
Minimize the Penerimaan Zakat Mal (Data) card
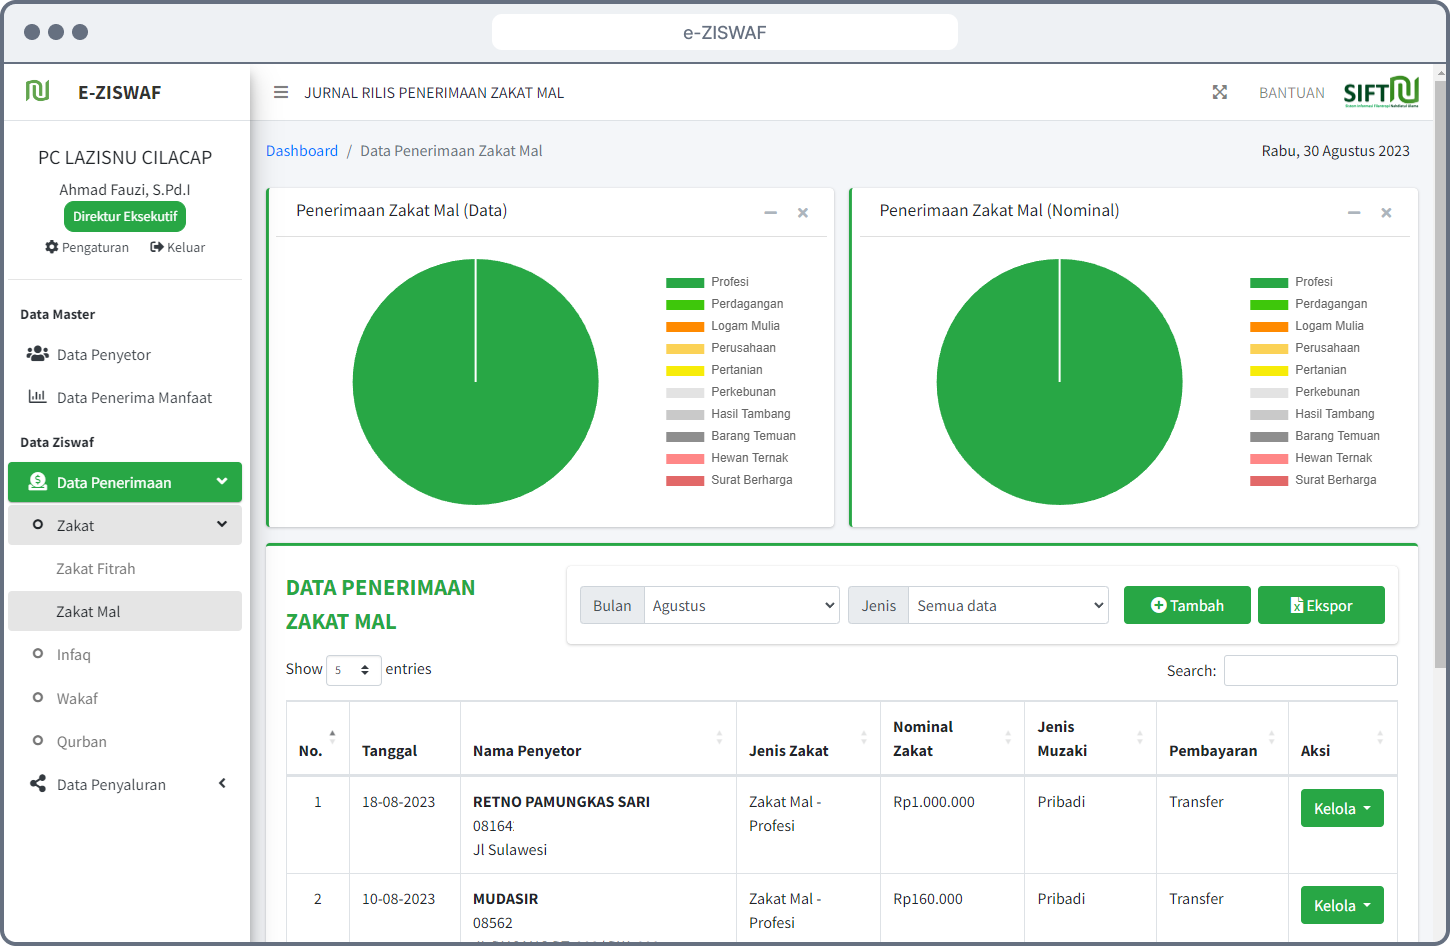click(770, 213)
